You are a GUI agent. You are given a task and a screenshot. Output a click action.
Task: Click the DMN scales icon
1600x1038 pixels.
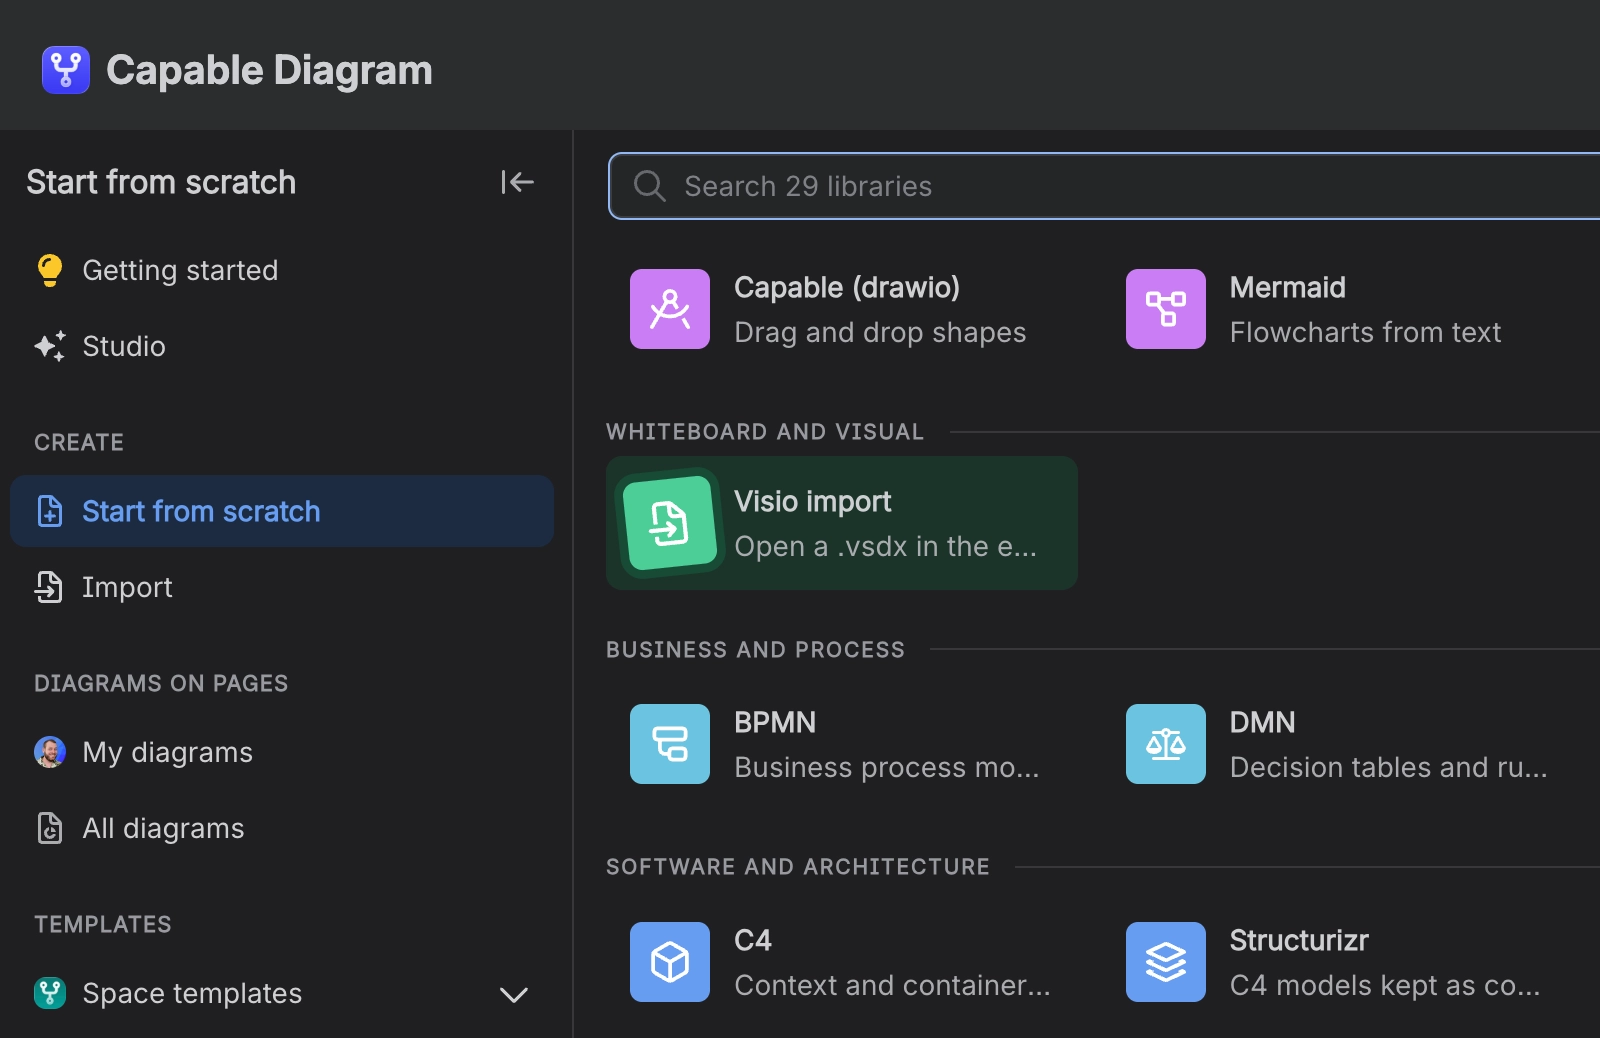tap(1166, 744)
